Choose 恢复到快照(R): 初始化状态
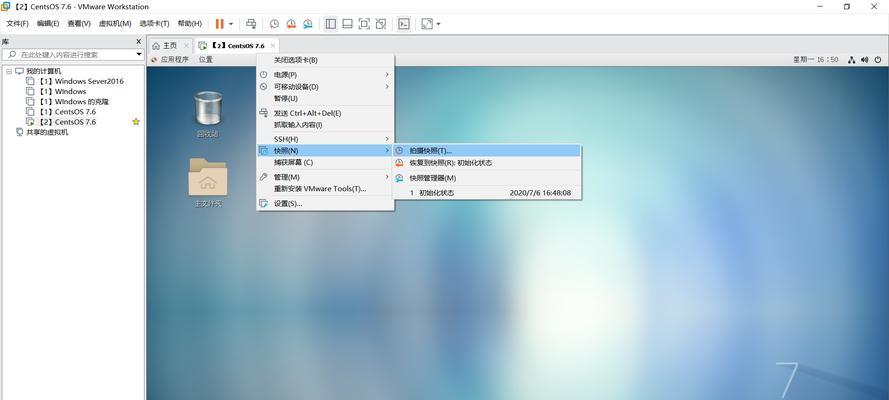889x400 pixels. [487, 163]
